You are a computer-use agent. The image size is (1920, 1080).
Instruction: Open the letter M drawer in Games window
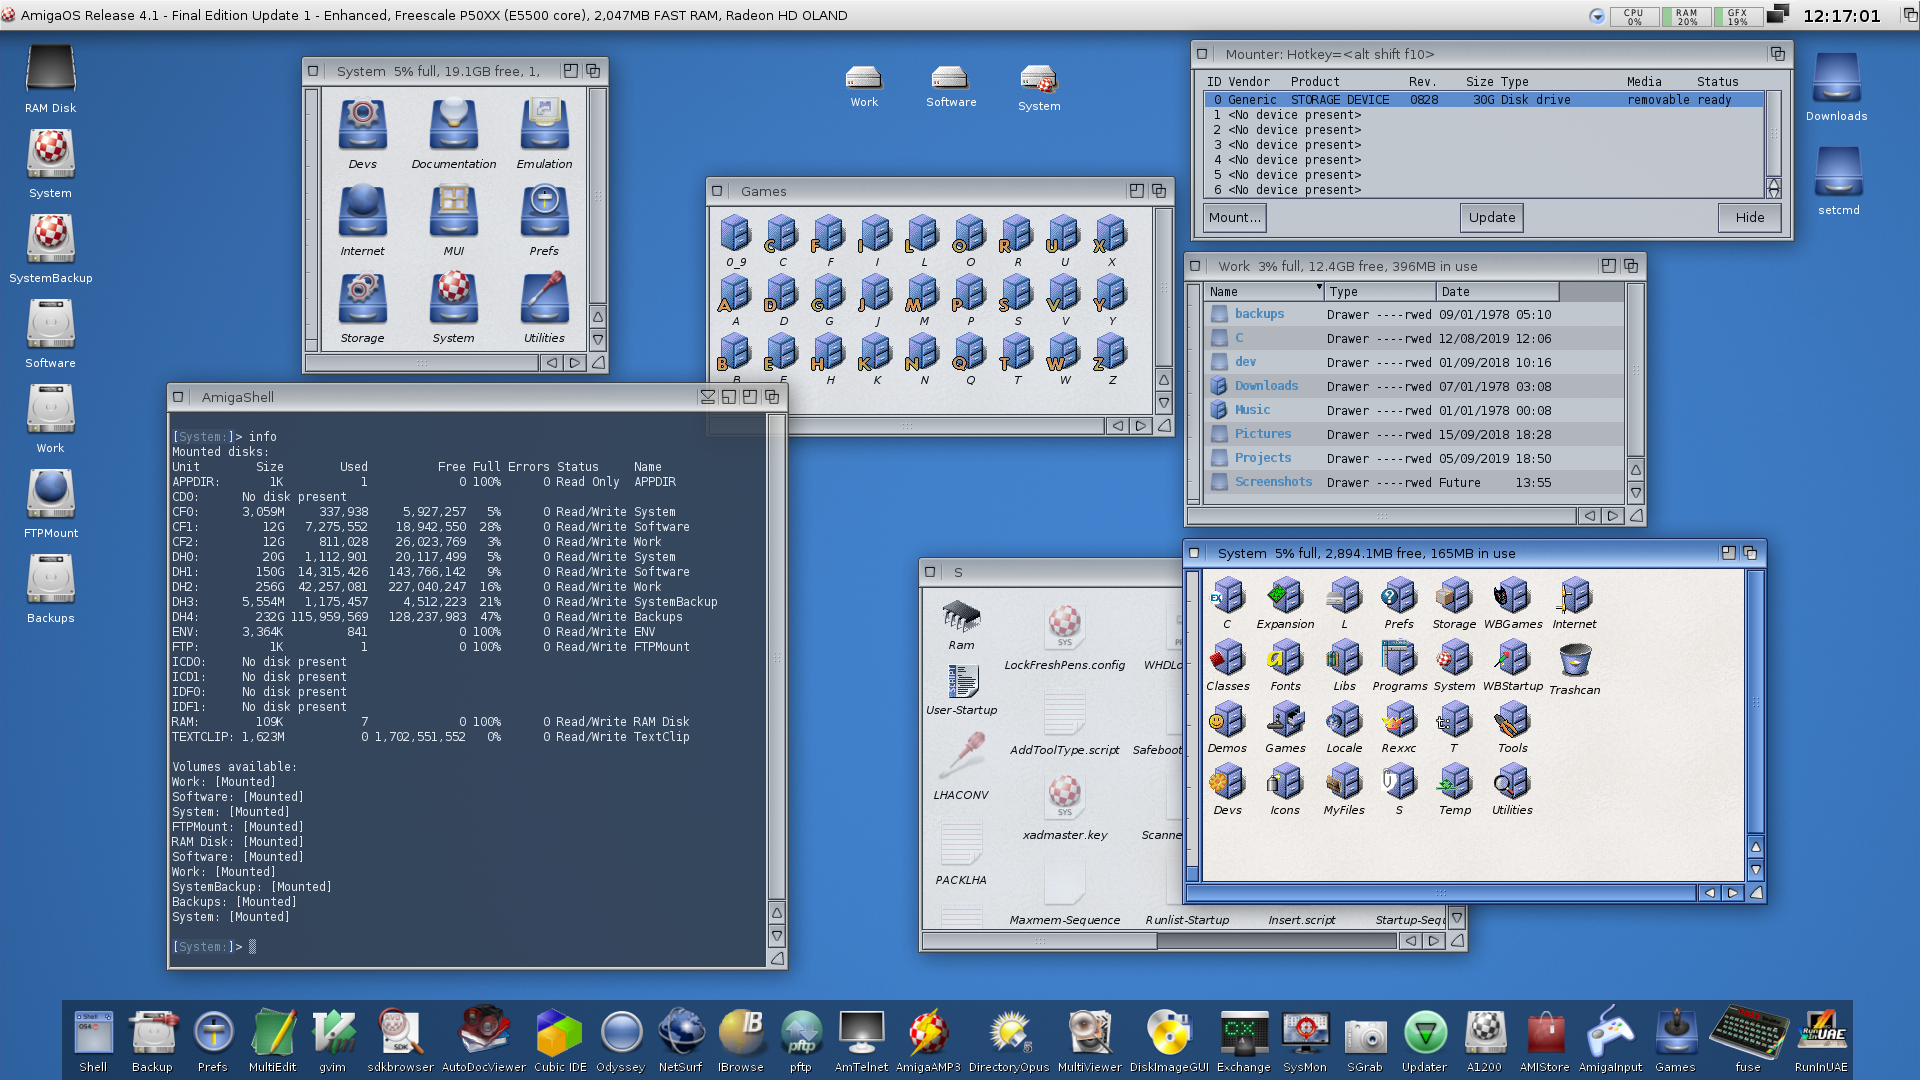[922, 295]
